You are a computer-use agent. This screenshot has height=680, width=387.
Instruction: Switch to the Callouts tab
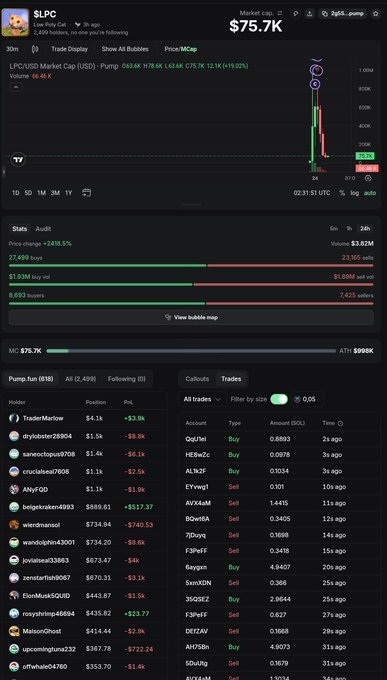(x=197, y=379)
